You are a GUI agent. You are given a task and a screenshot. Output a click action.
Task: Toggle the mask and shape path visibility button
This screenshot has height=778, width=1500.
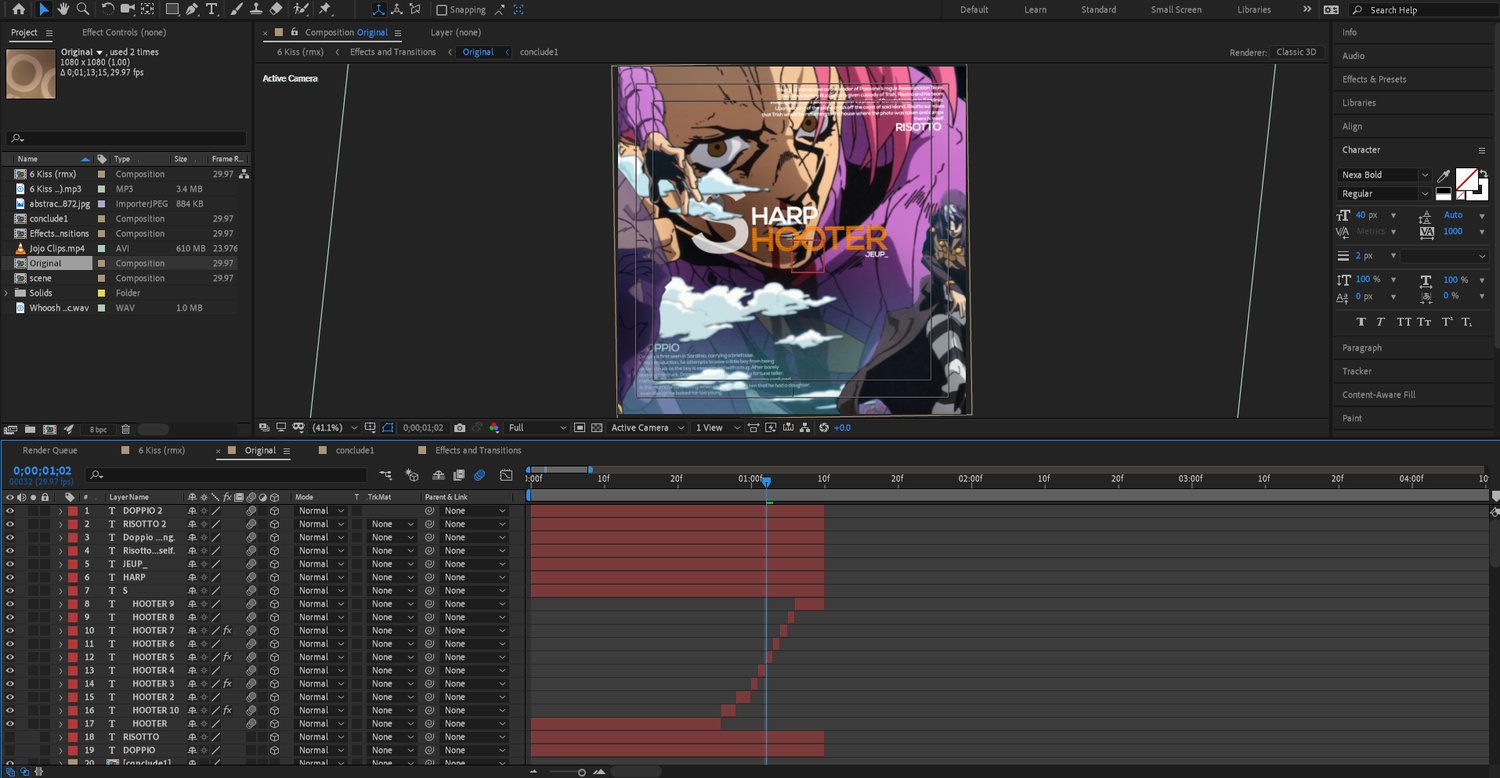click(x=387, y=428)
